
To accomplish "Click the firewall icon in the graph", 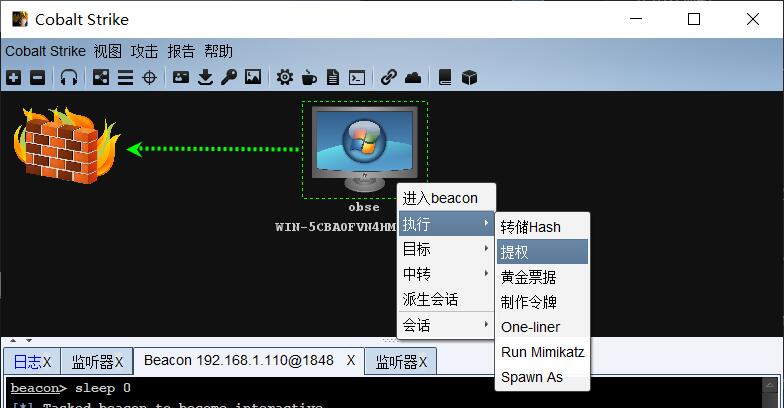I will point(65,145).
